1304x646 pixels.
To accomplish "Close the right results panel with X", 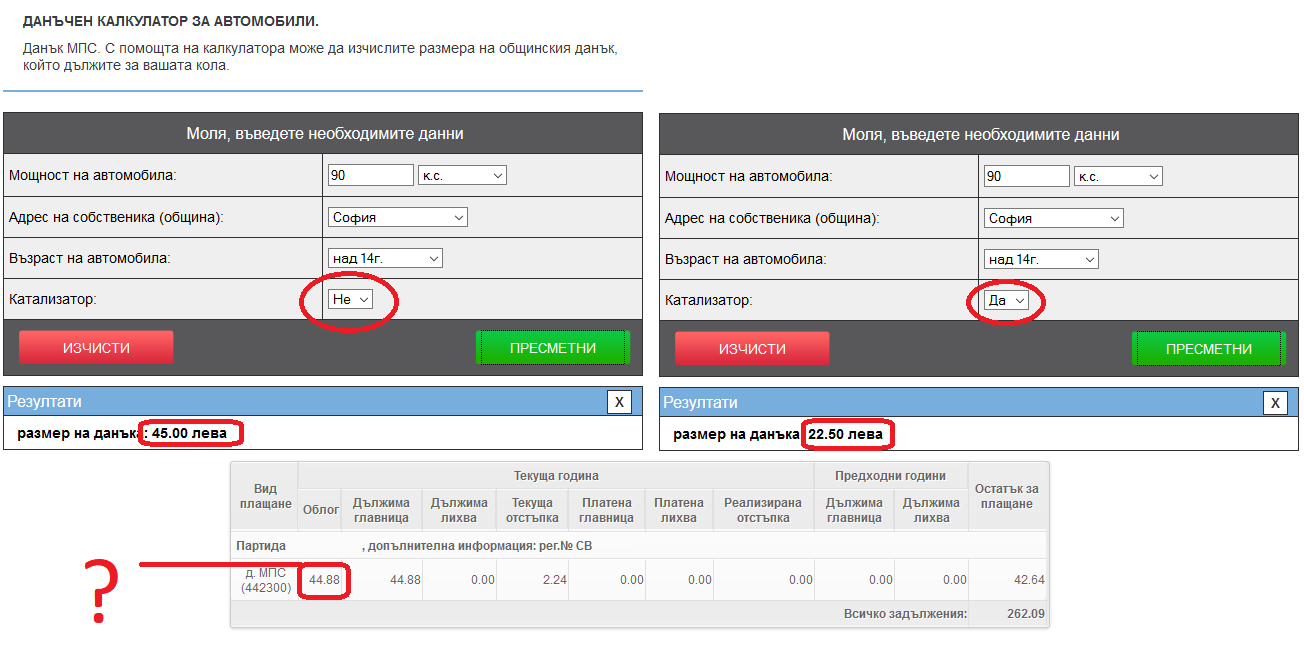I will click(1275, 403).
